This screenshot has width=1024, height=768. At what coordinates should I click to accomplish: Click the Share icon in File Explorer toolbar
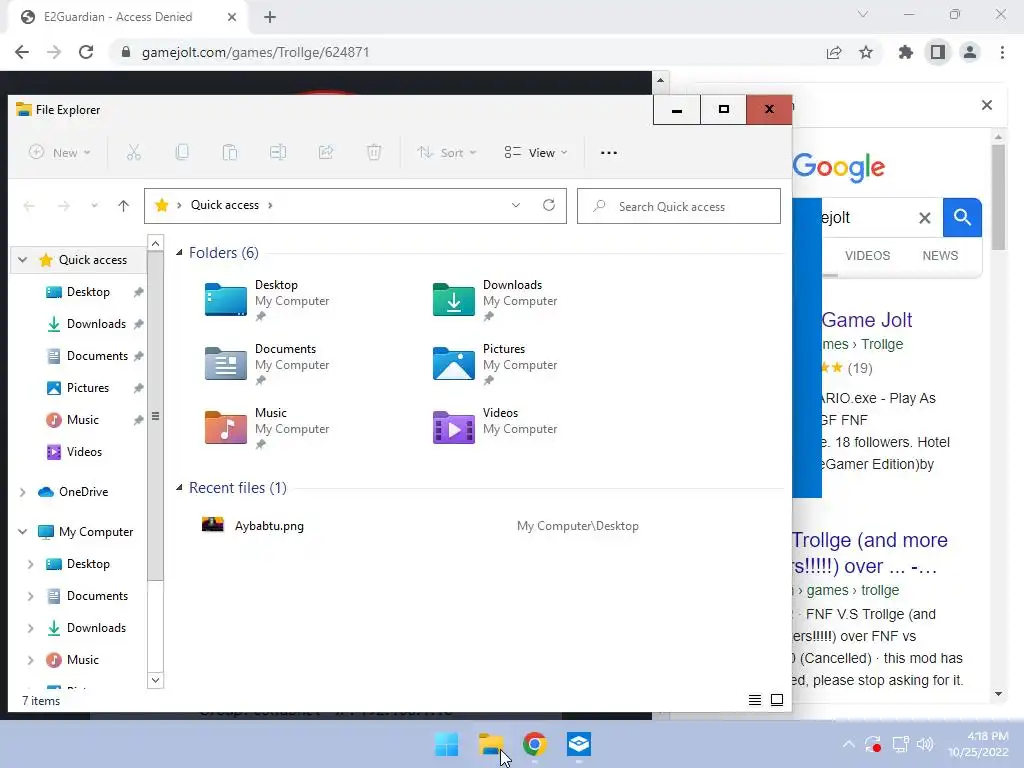point(326,153)
